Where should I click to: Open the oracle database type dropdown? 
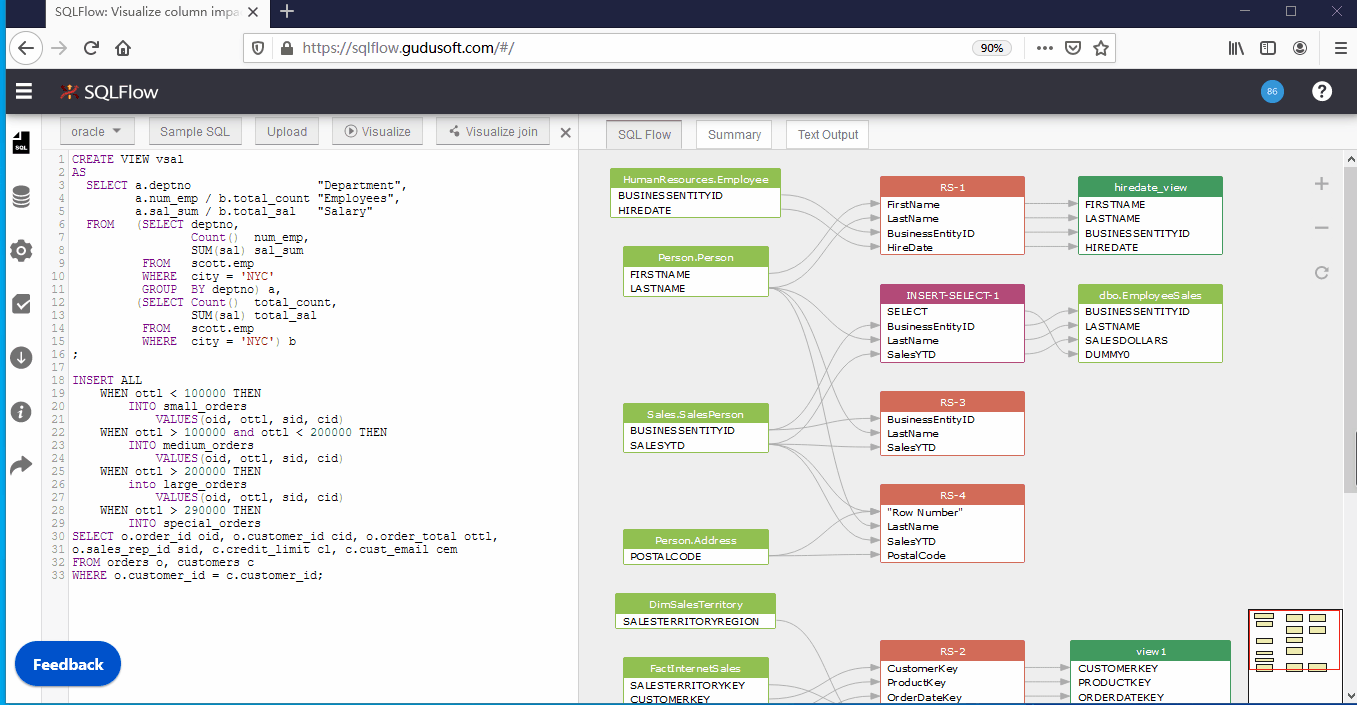(x=96, y=131)
